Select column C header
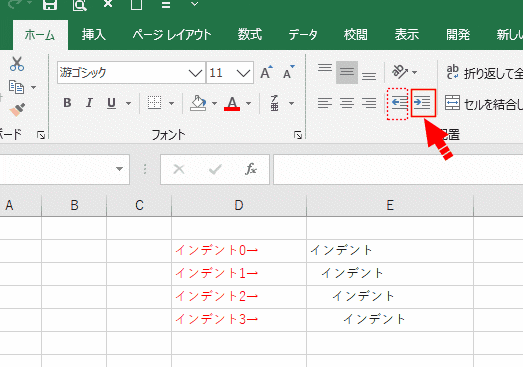 click(139, 206)
